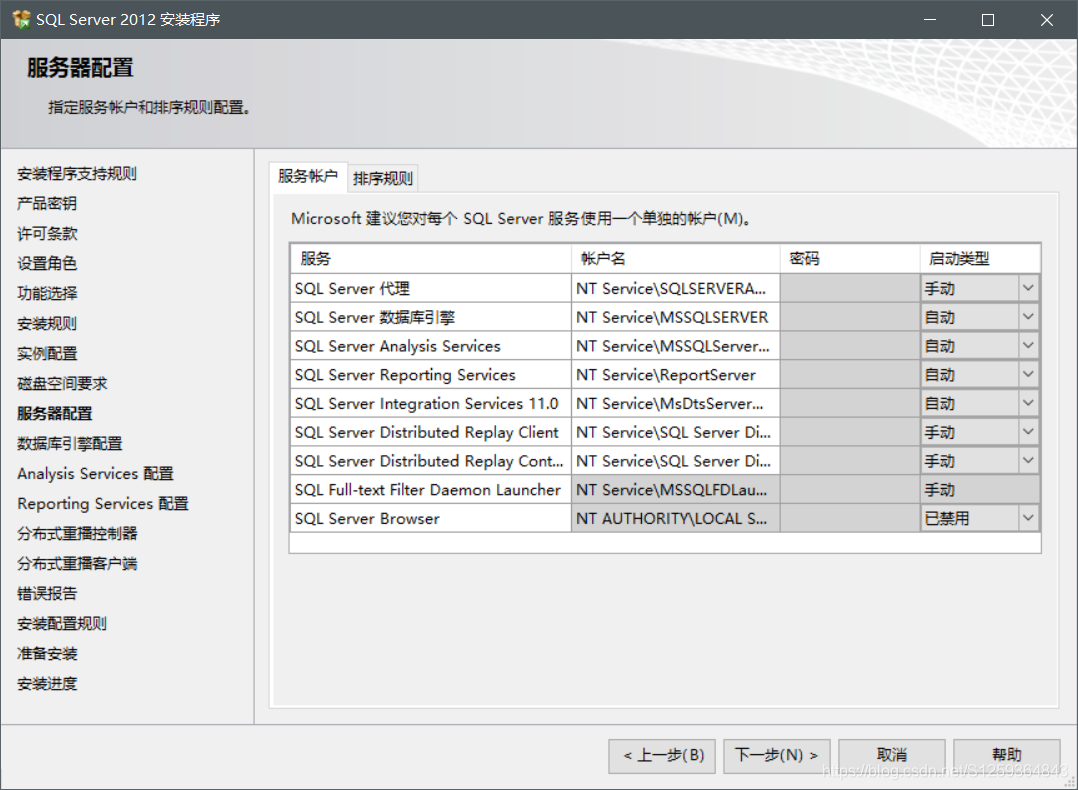Open startup type dropdown for SQL Server 代理

(1028, 288)
